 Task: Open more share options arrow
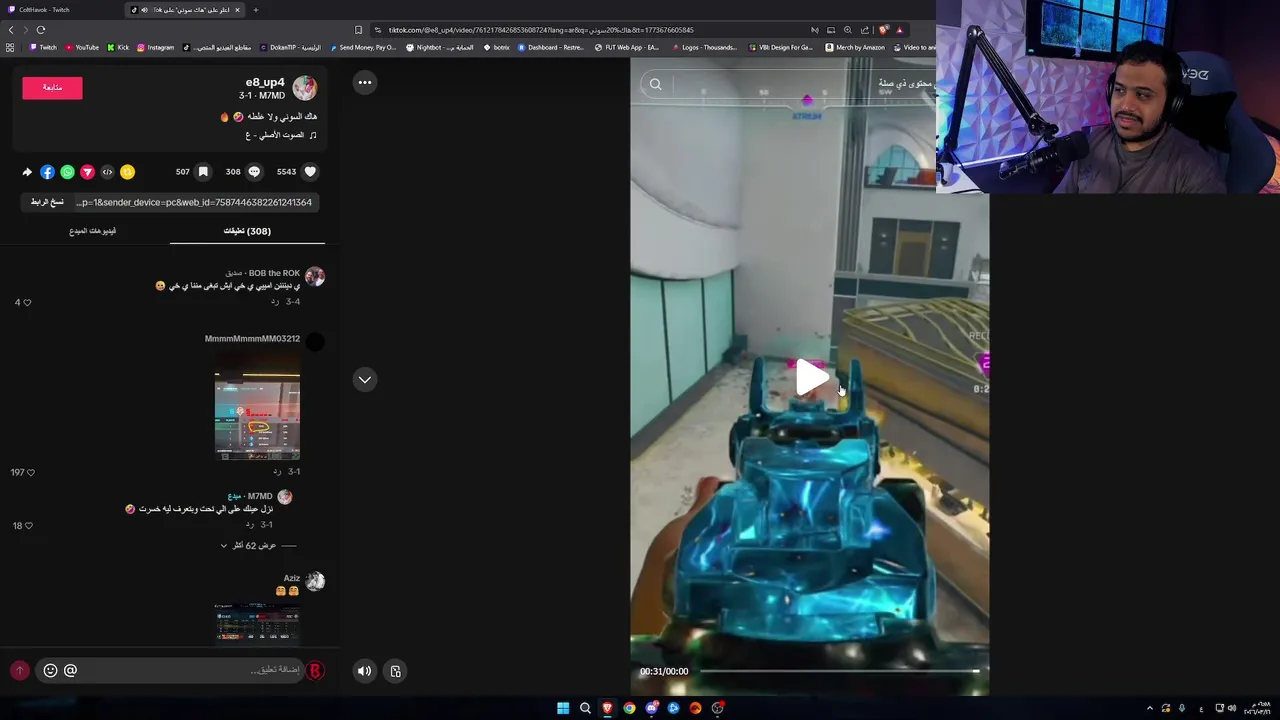(27, 172)
